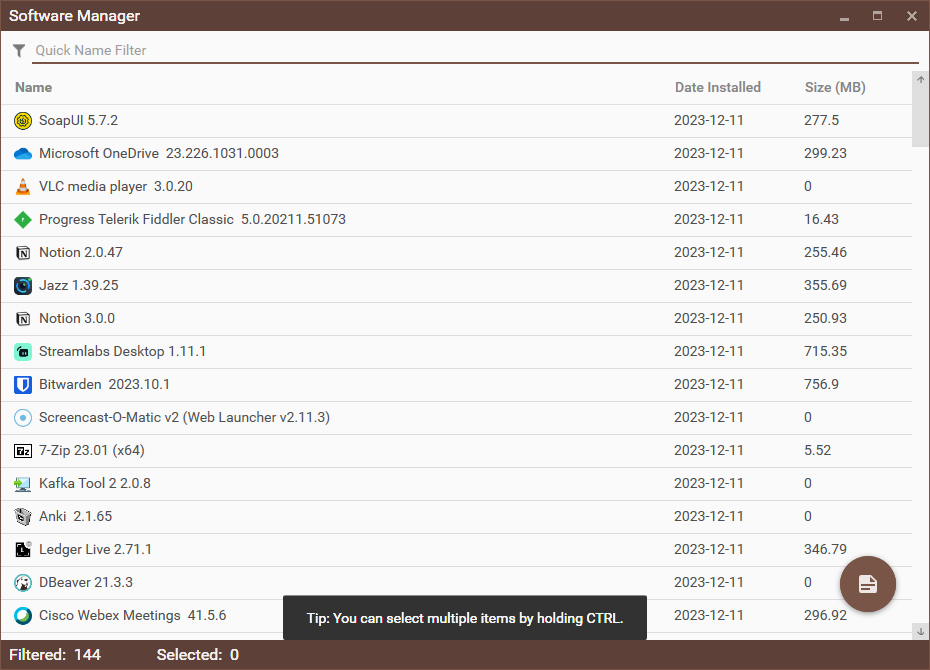The height and width of the screenshot is (670, 930).
Task: Select Streamlabs Desktop 1.11.1 entry
Action: pos(122,352)
